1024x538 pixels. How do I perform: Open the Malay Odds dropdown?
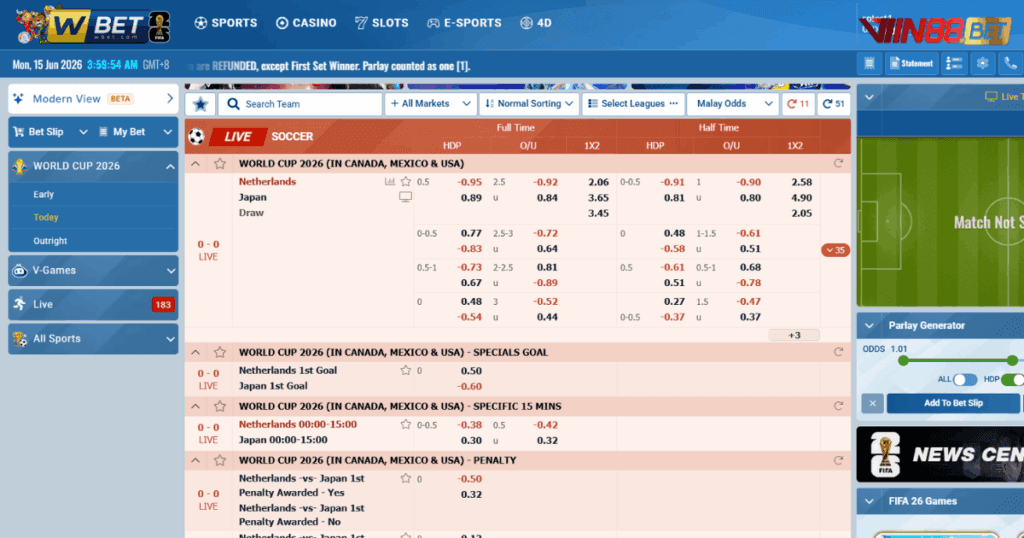point(733,104)
